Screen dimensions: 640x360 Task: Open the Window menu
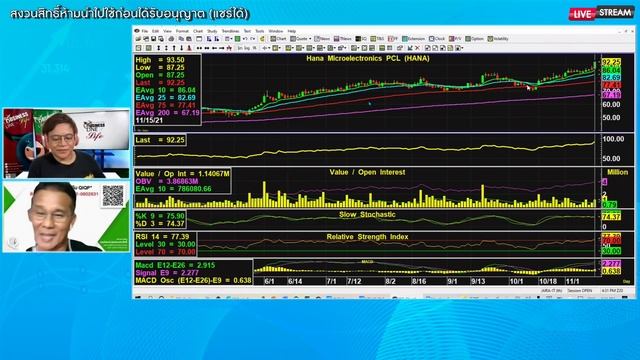[276, 31]
